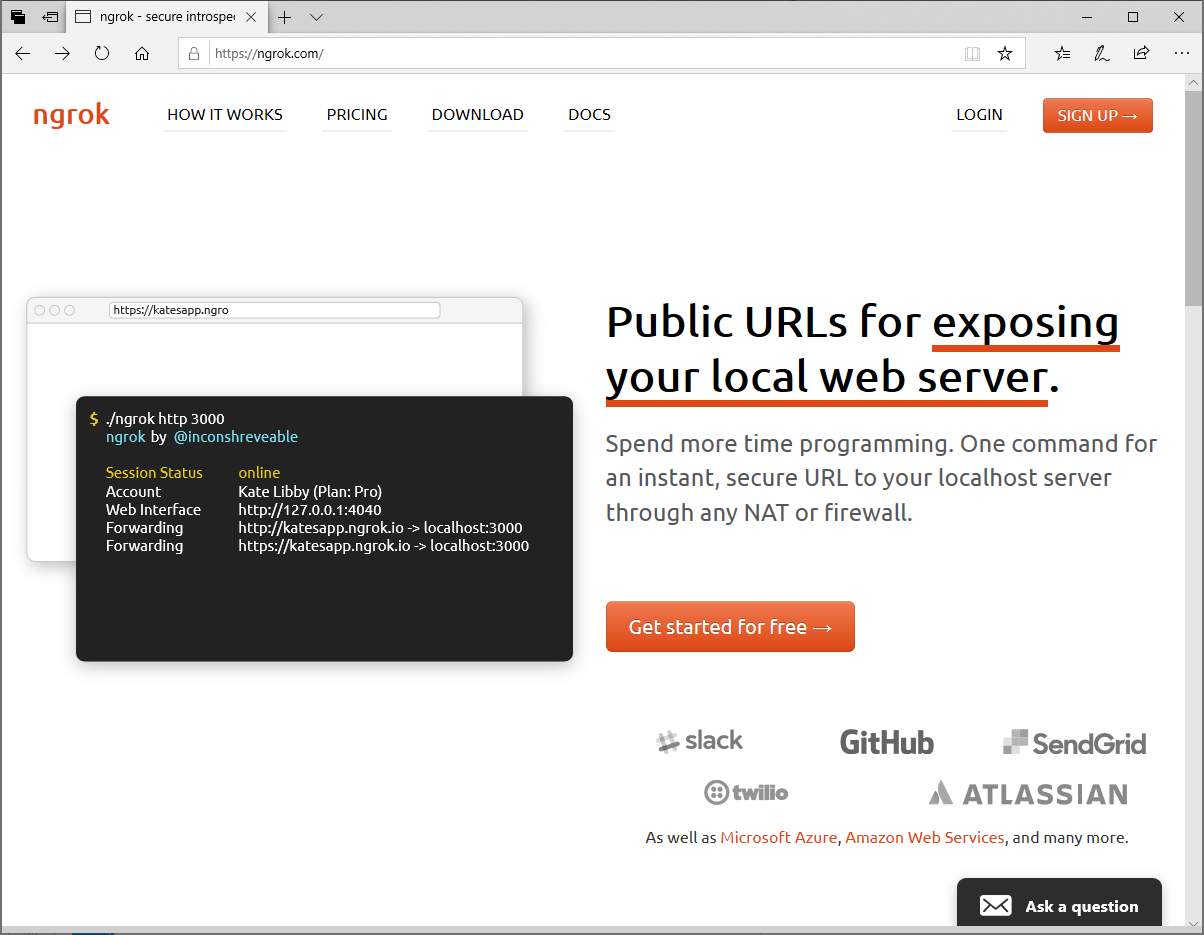The image size is (1204, 935).
Task: Expand the tab preview chevron
Action: (317, 17)
